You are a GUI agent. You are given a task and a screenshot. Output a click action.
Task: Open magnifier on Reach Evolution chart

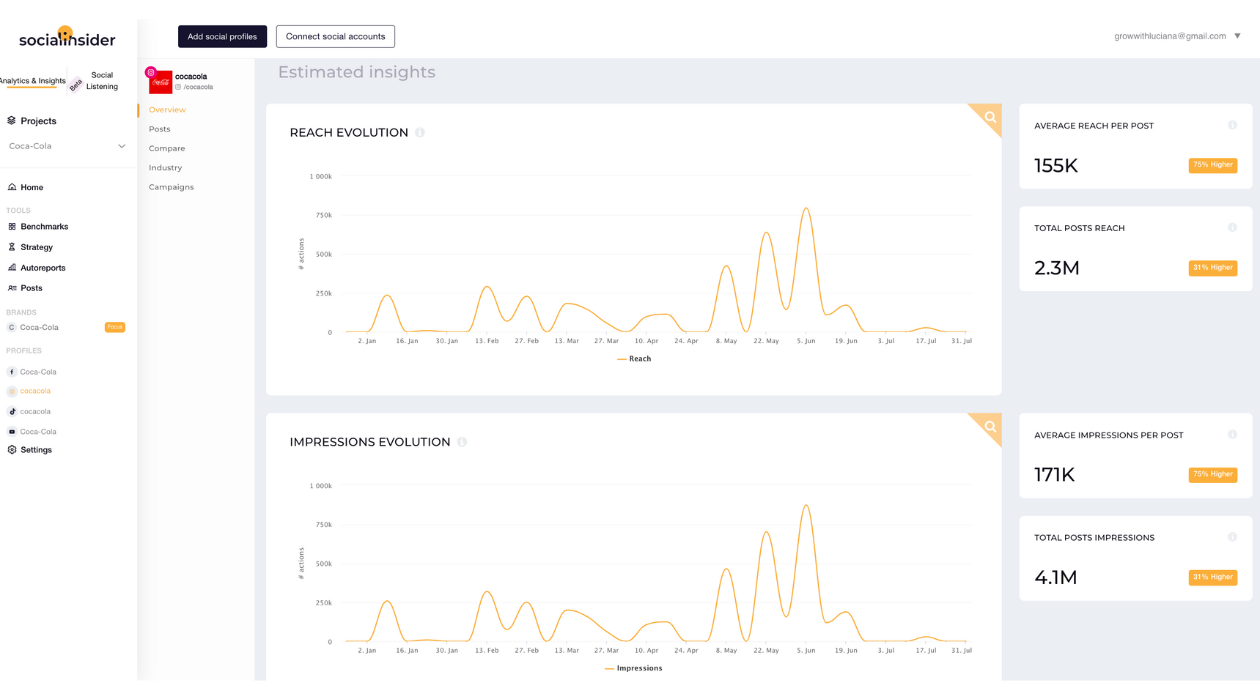click(990, 117)
